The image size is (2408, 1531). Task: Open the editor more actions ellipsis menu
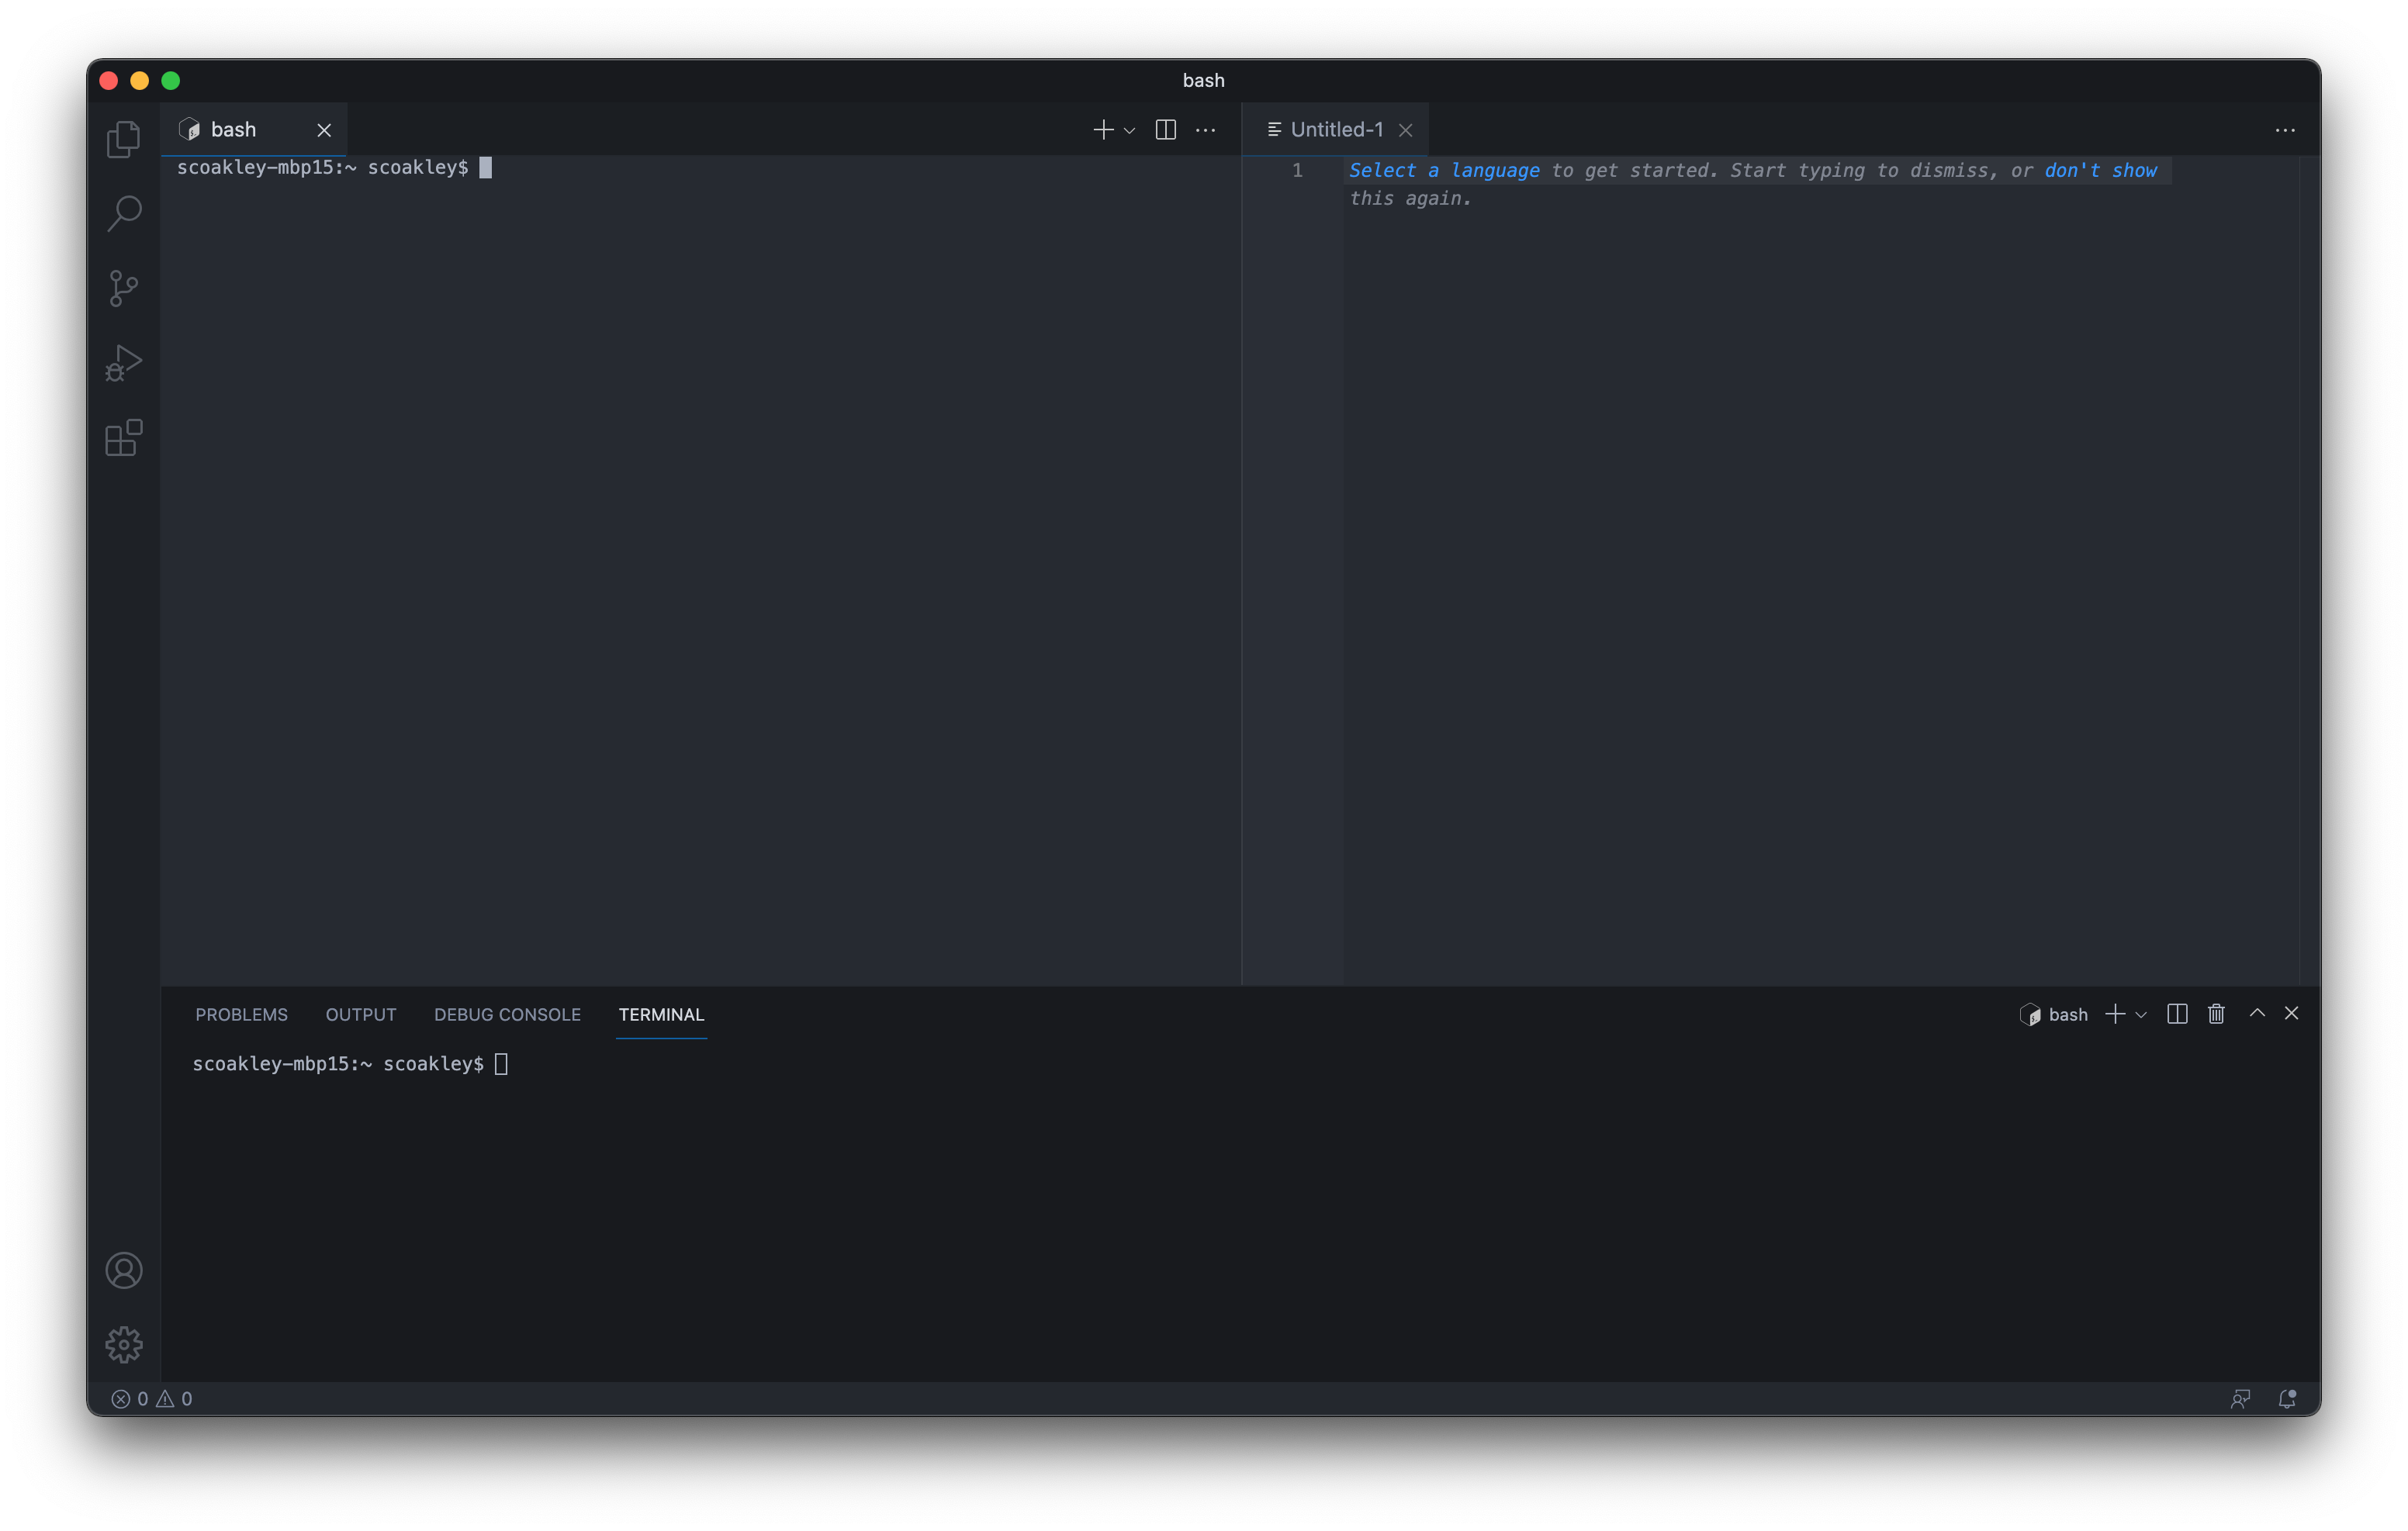click(1206, 130)
